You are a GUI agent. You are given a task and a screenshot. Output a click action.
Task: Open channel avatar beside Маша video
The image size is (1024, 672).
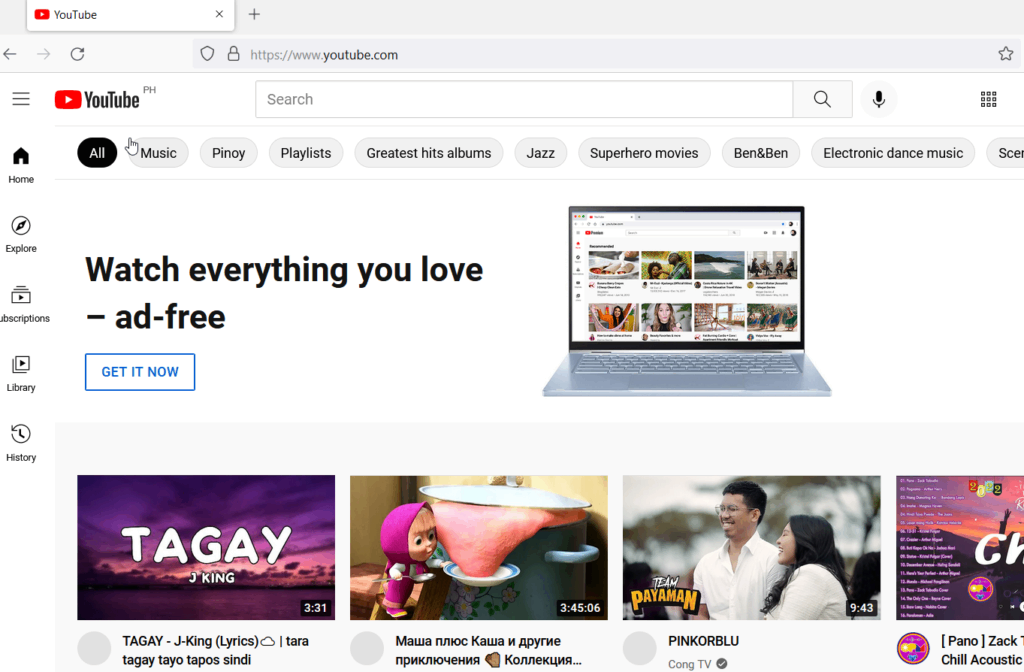click(367, 648)
